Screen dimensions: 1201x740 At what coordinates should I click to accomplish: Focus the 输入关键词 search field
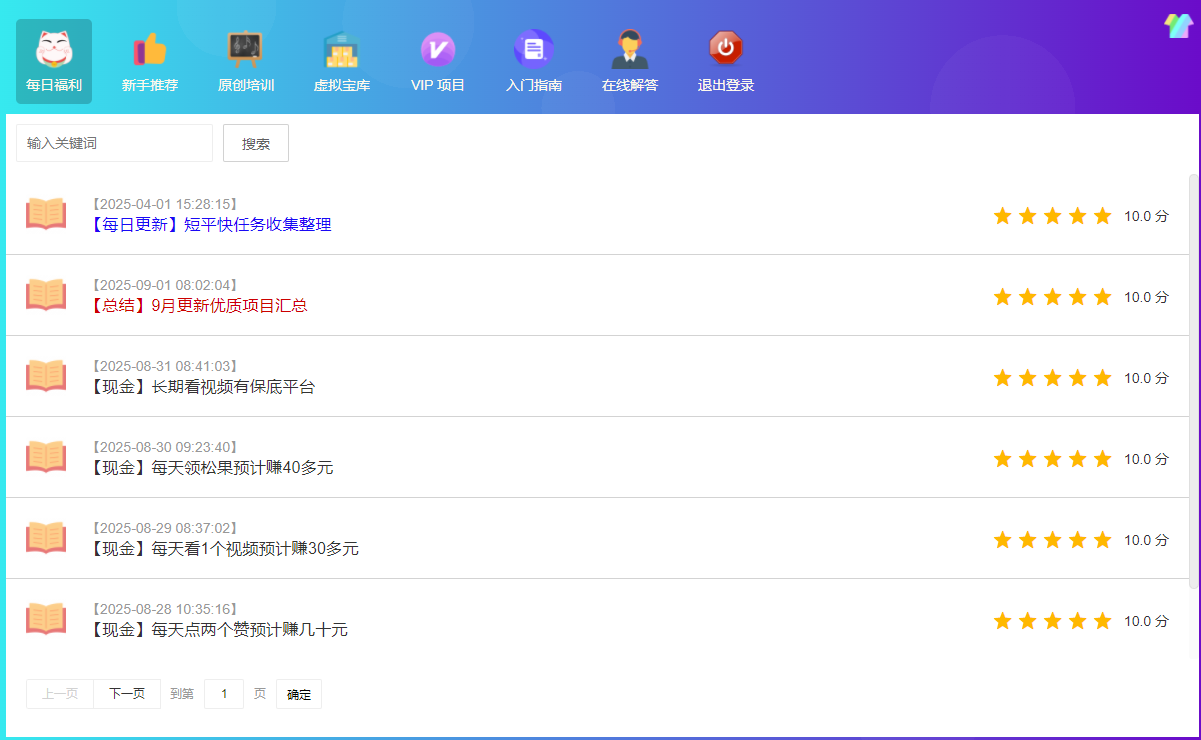pos(114,143)
